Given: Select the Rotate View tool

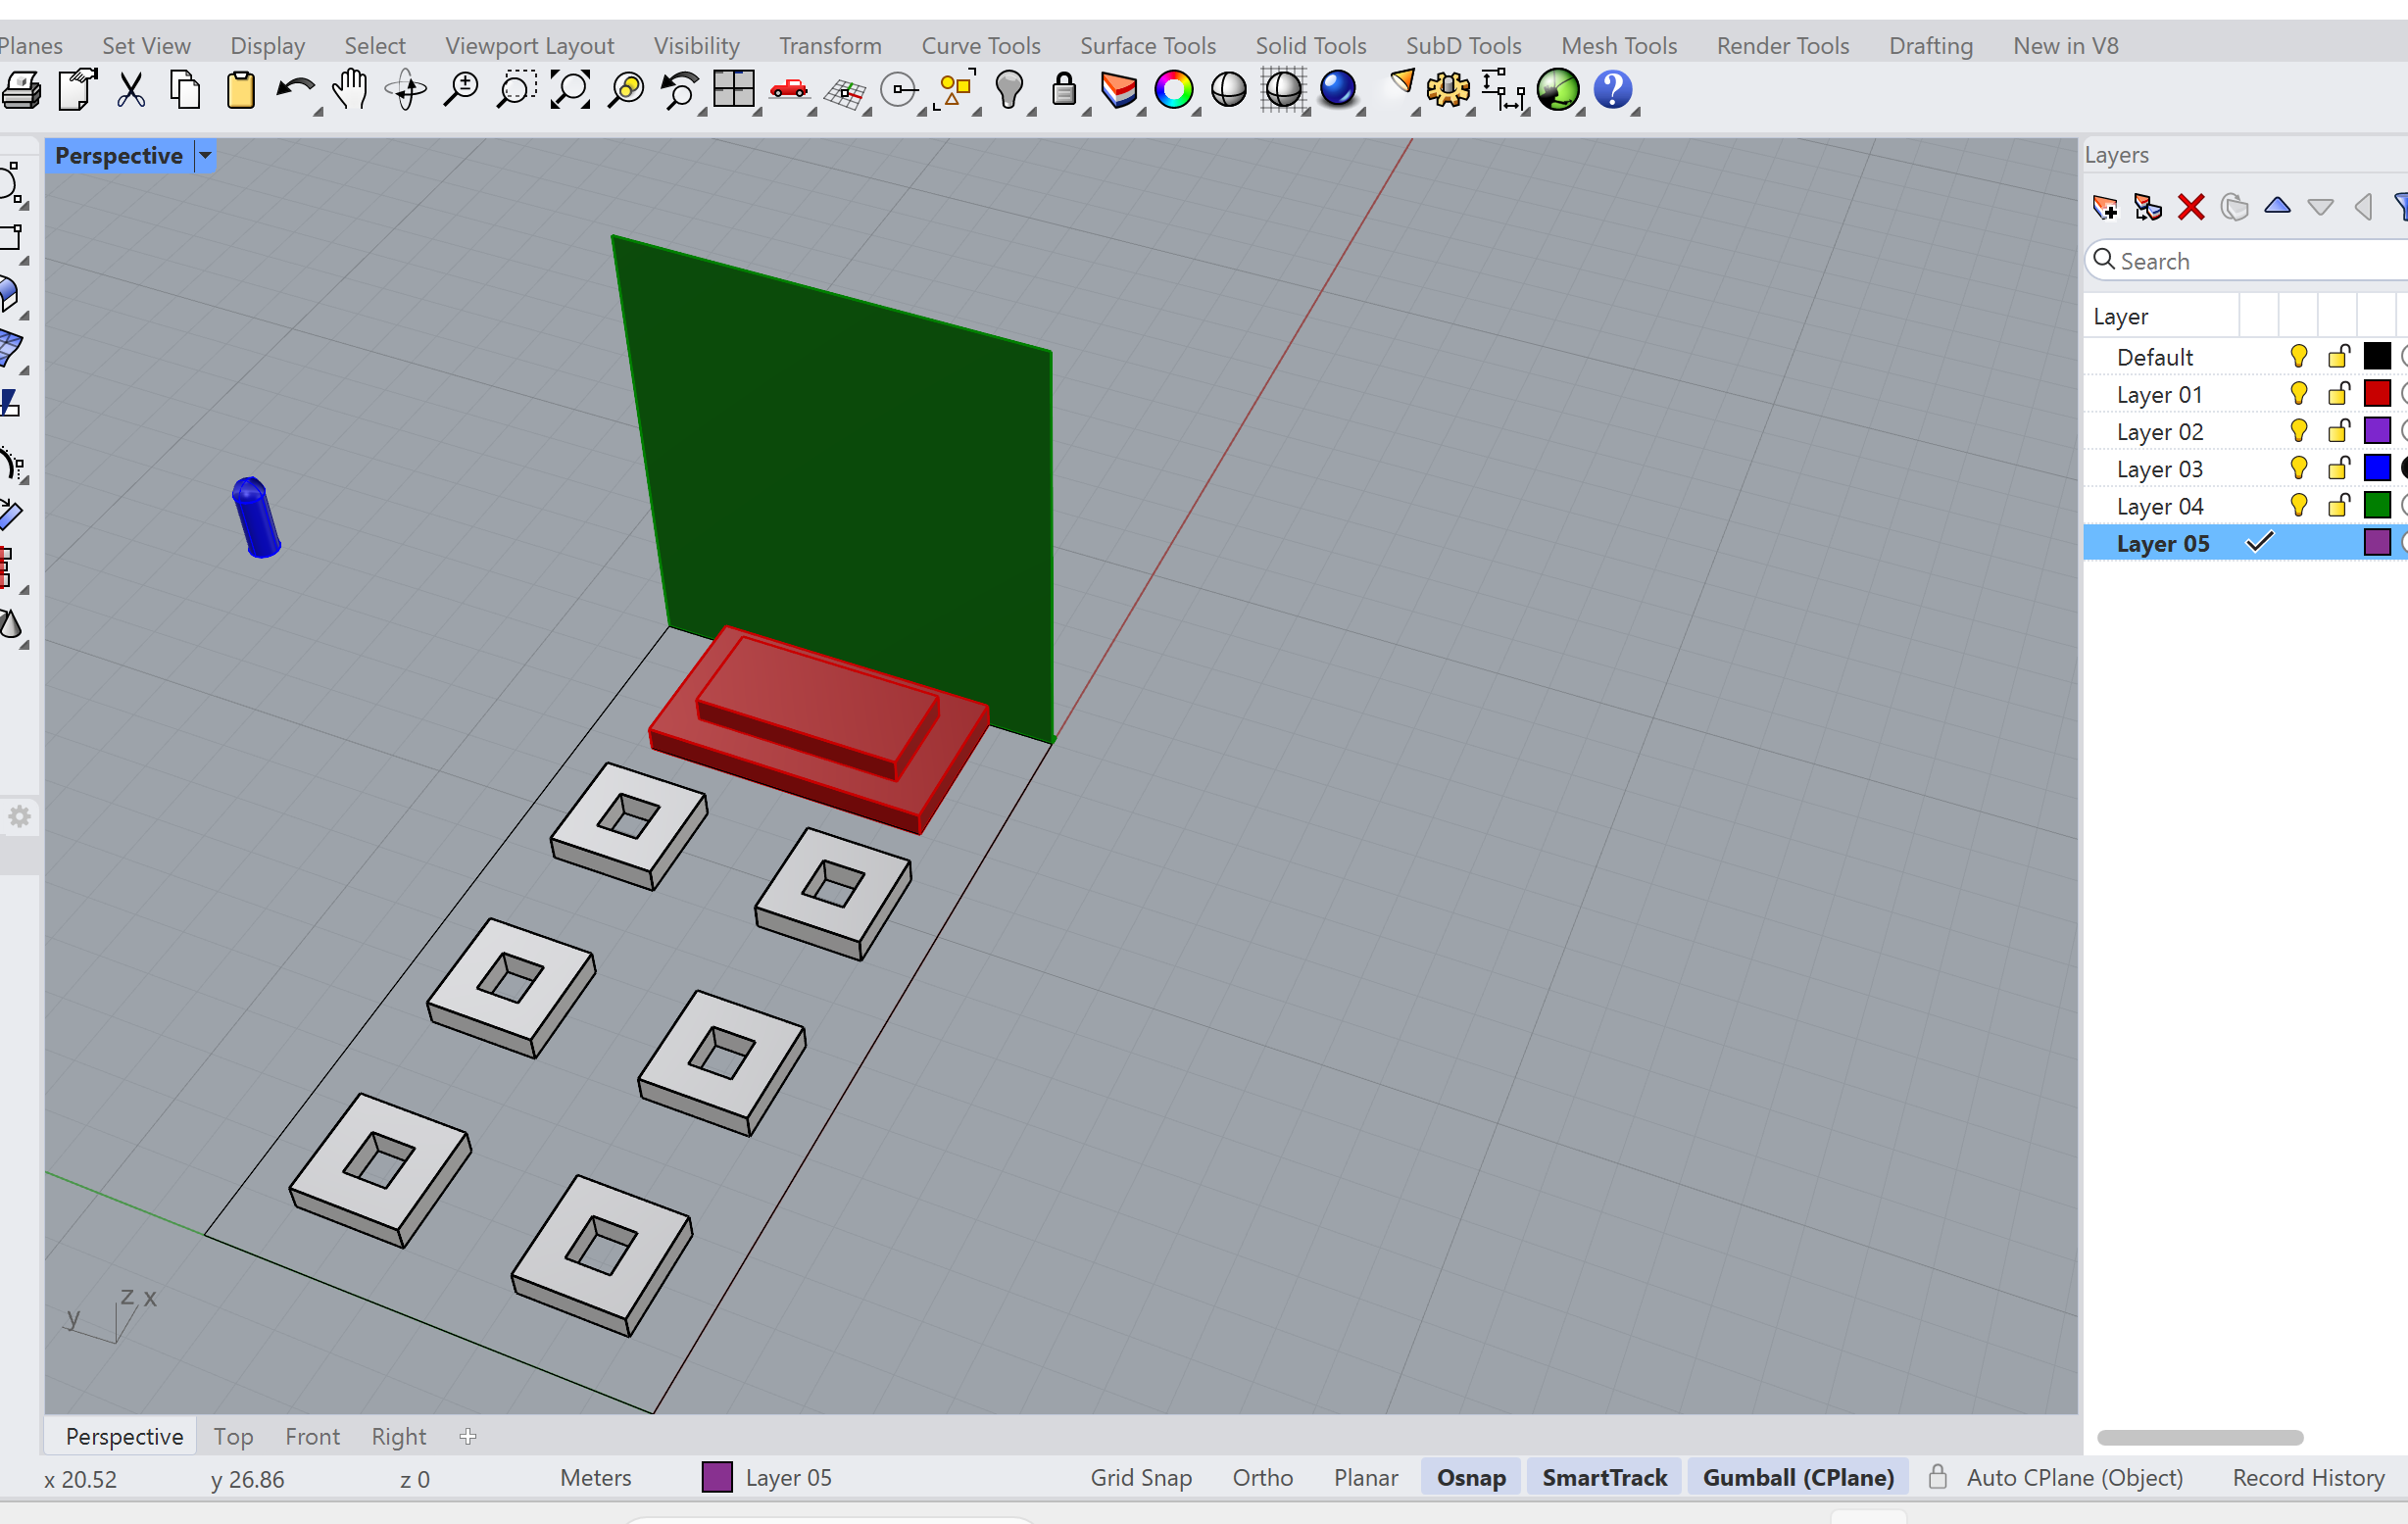Looking at the screenshot, I should pyautogui.click(x=406, y=91).
